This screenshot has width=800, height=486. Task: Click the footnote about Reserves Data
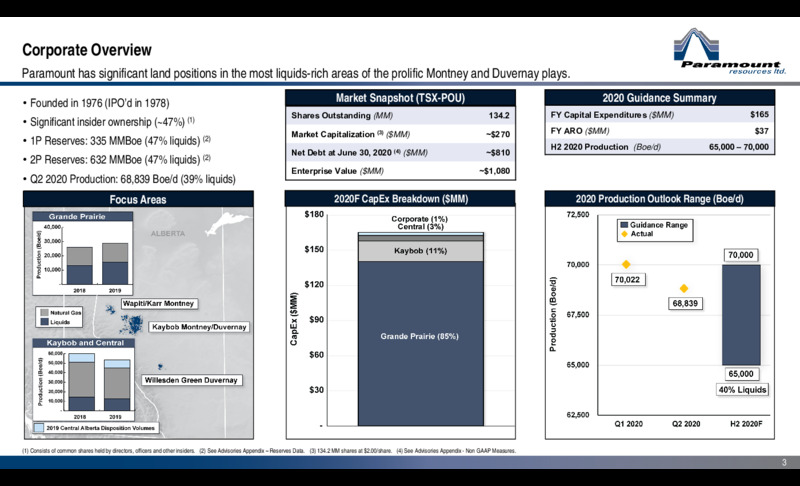click(252, 451)
